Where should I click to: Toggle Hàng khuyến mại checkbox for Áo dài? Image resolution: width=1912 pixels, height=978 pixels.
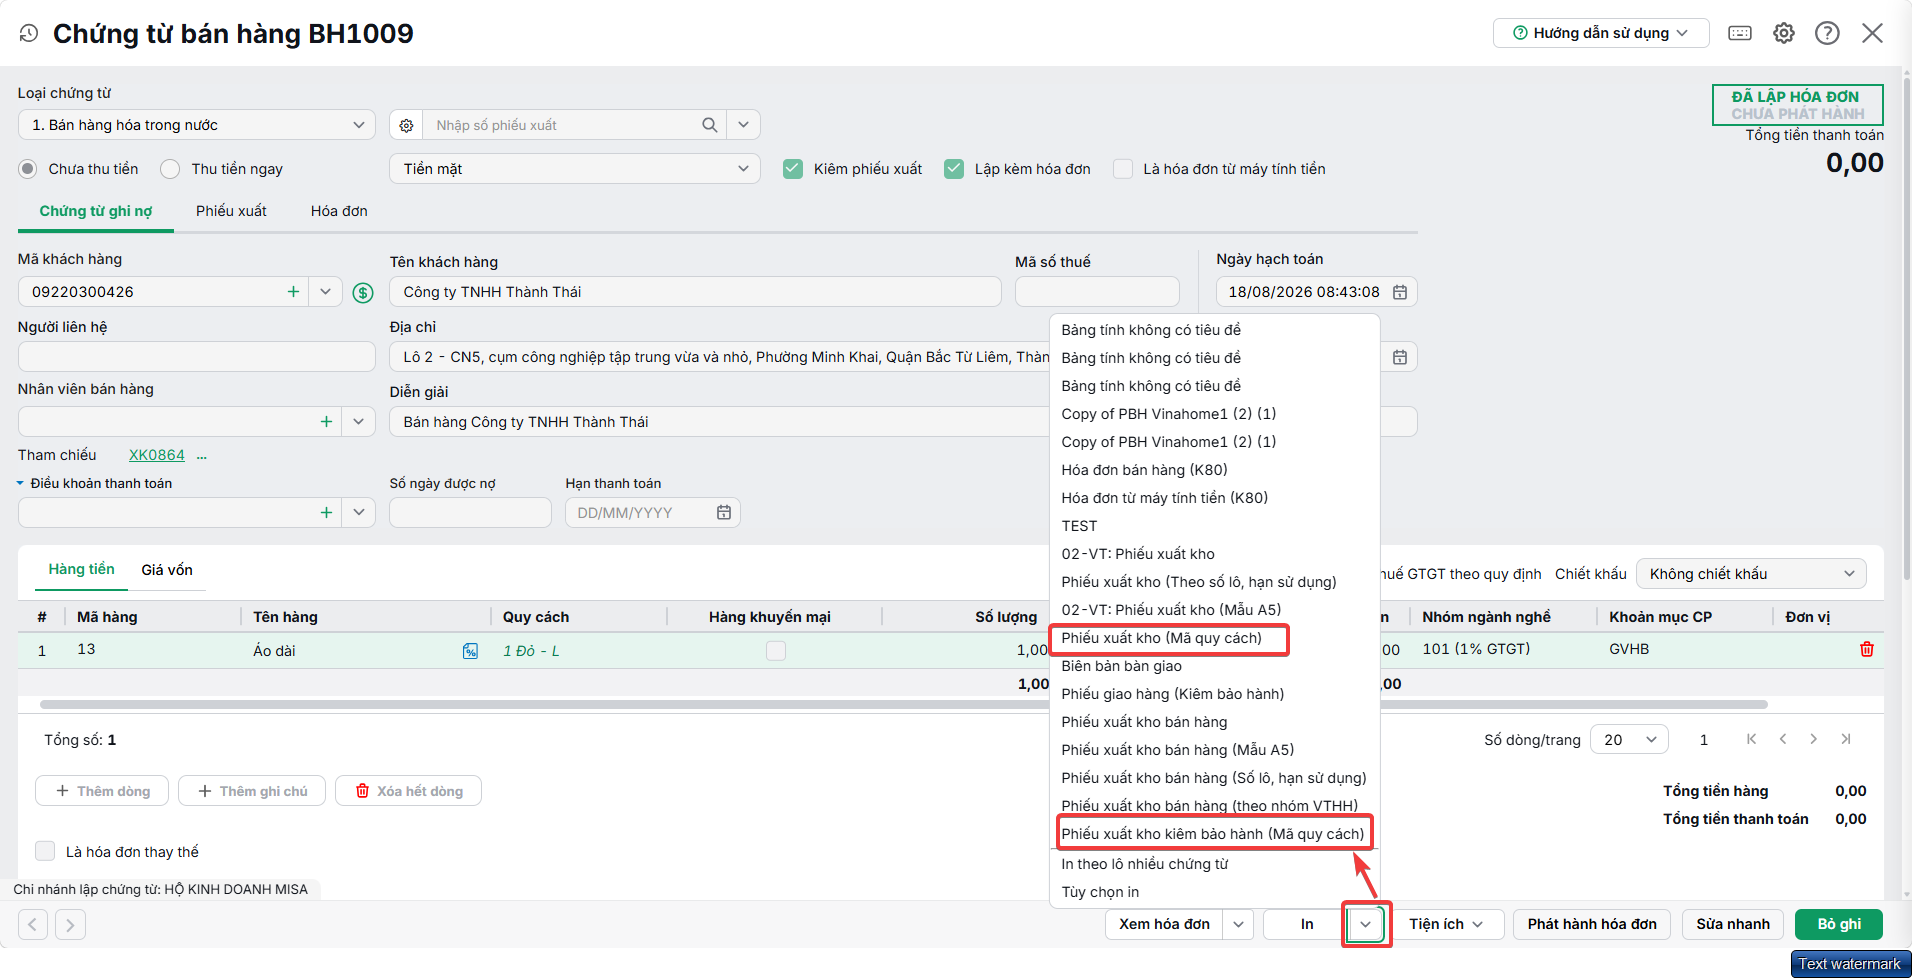click(x=776, y=651)
